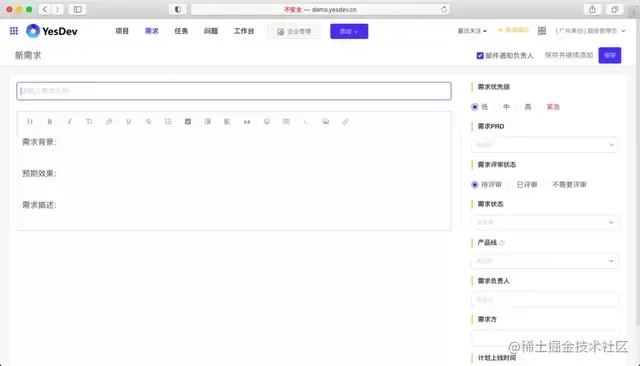Screen dimensions: 640x366
Task: Click the YesDev logo
Action: pyautogui.click(x=52, y=31)
